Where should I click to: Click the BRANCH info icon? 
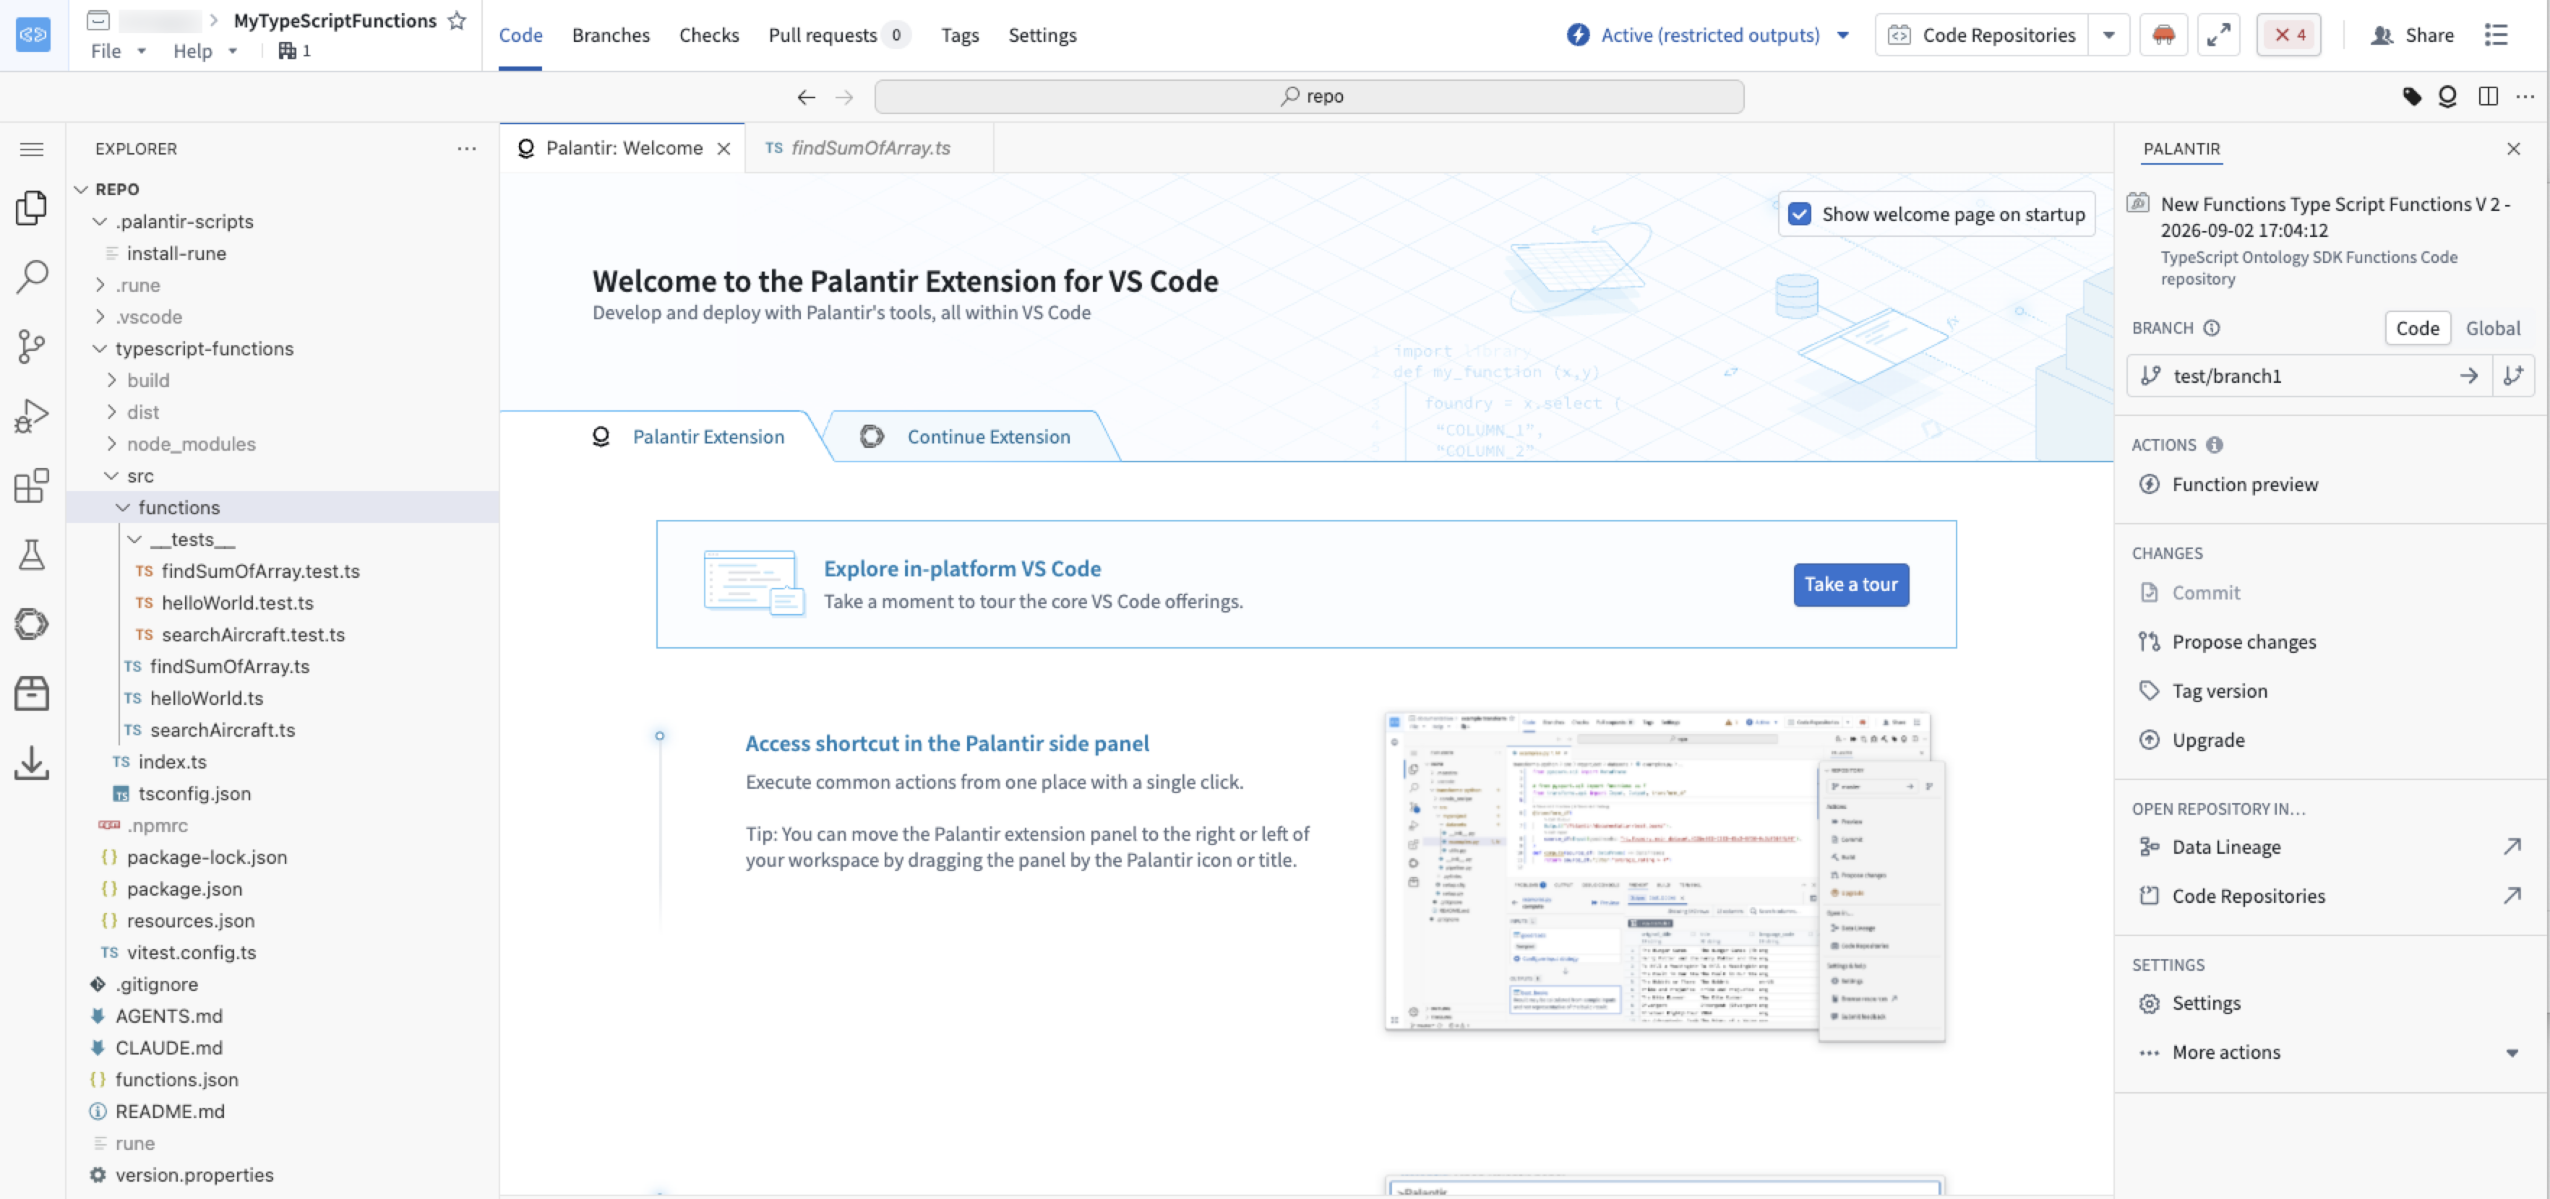point(2212,328)
